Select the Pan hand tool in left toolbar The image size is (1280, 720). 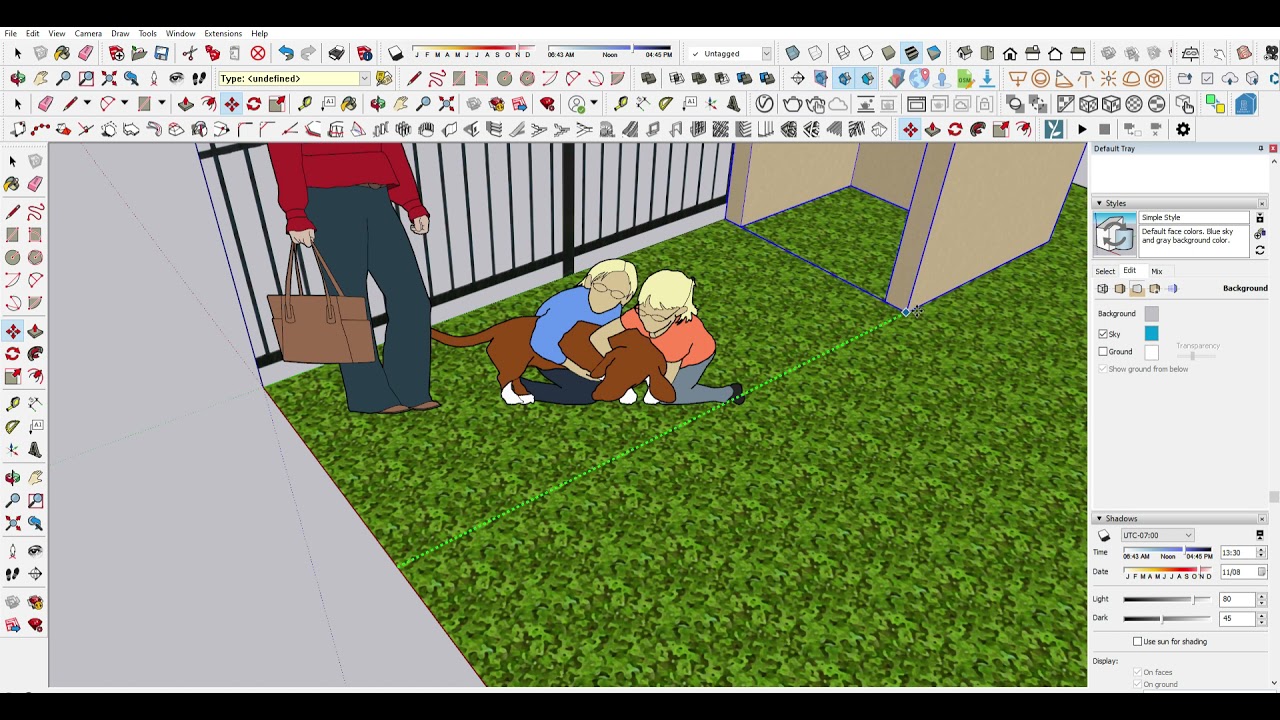[x=35, y=477]
